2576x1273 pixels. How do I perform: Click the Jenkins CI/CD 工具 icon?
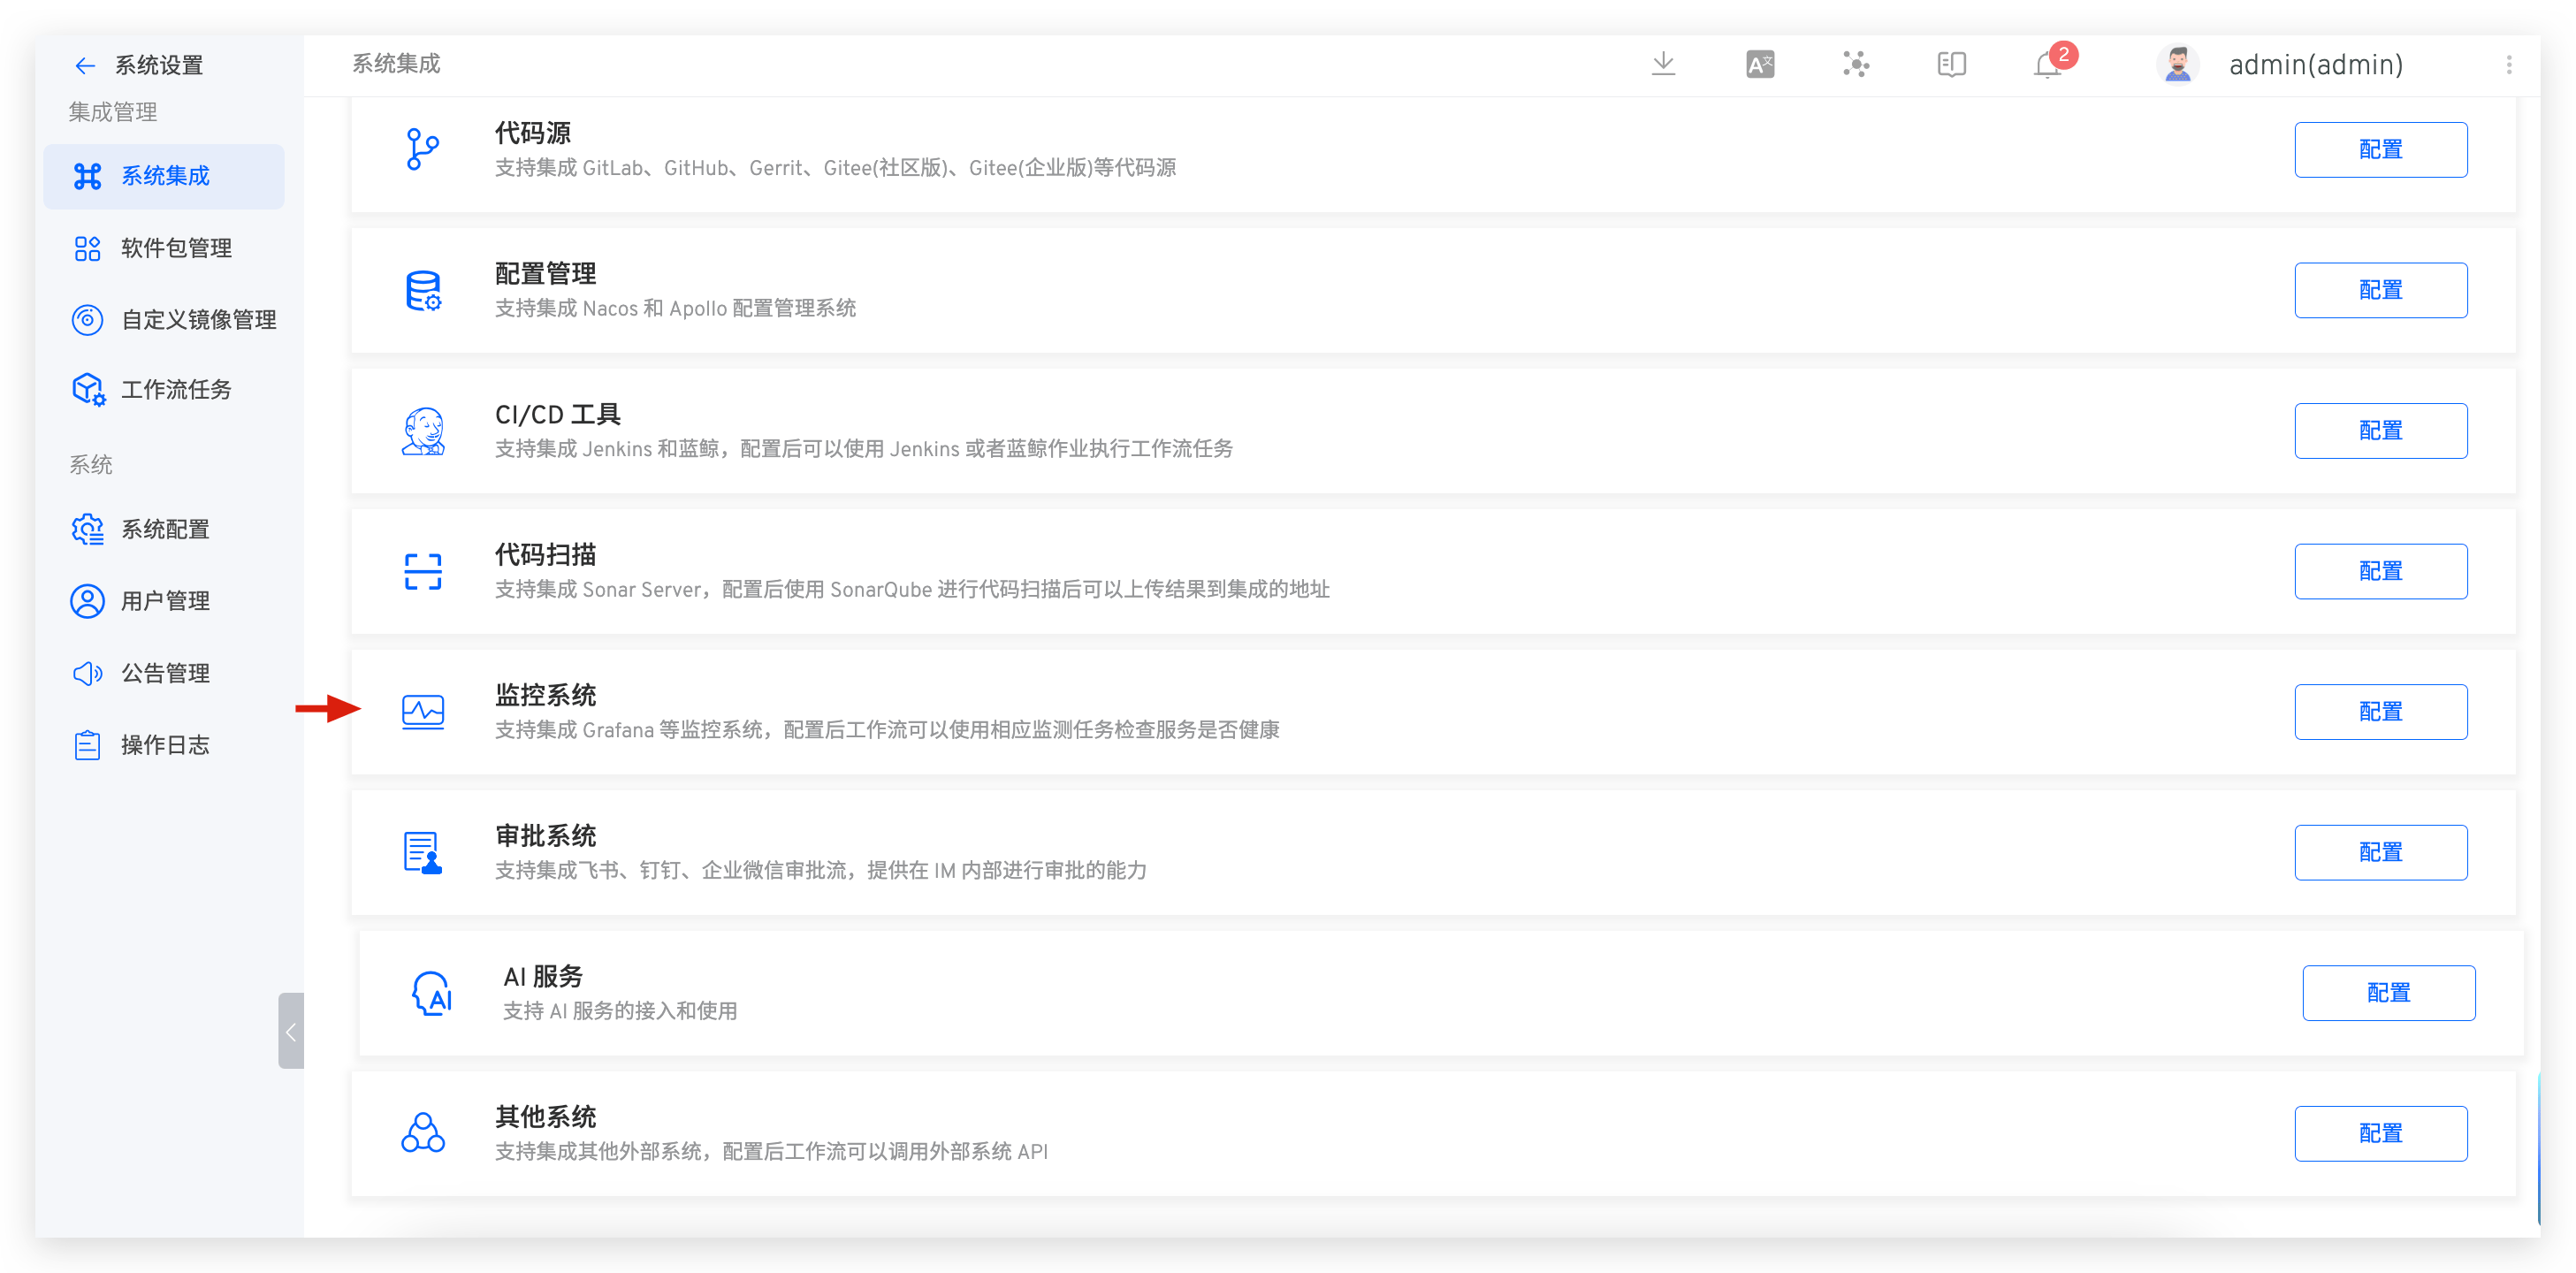click(423, 431)
